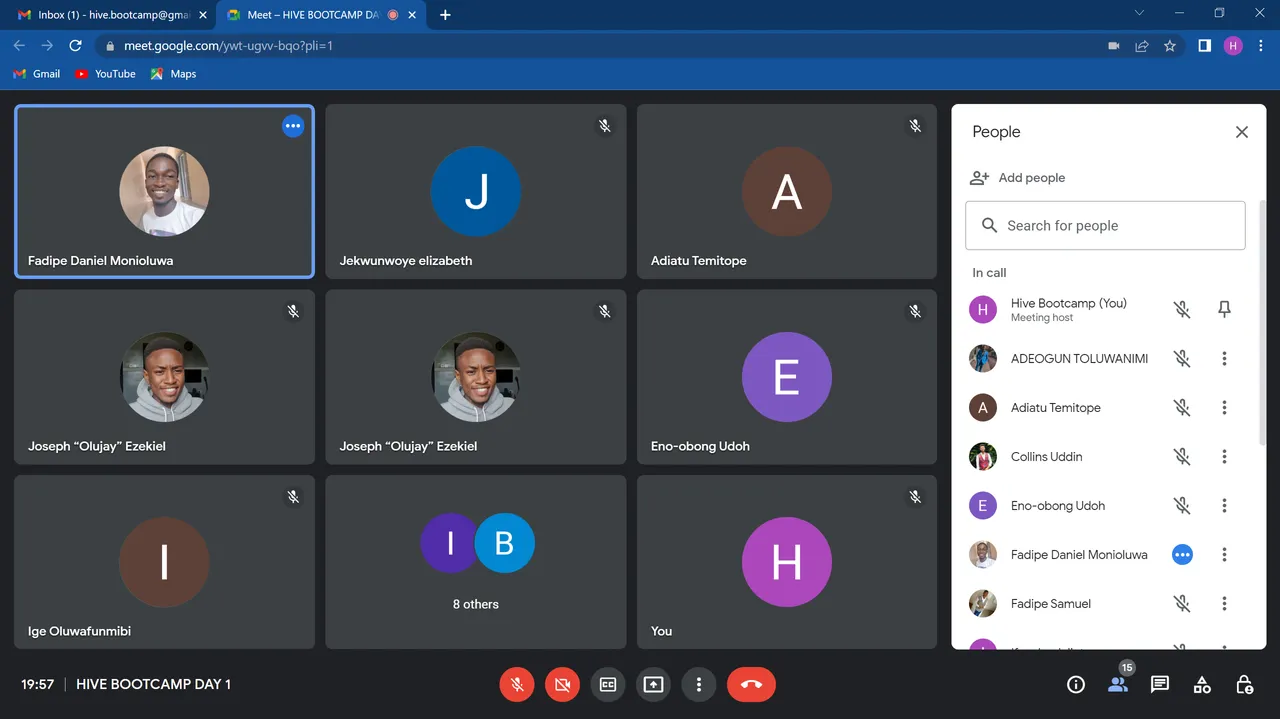Click the address bar URL
This screenshot has width=1280, height=719.
(x=228, y=46)
